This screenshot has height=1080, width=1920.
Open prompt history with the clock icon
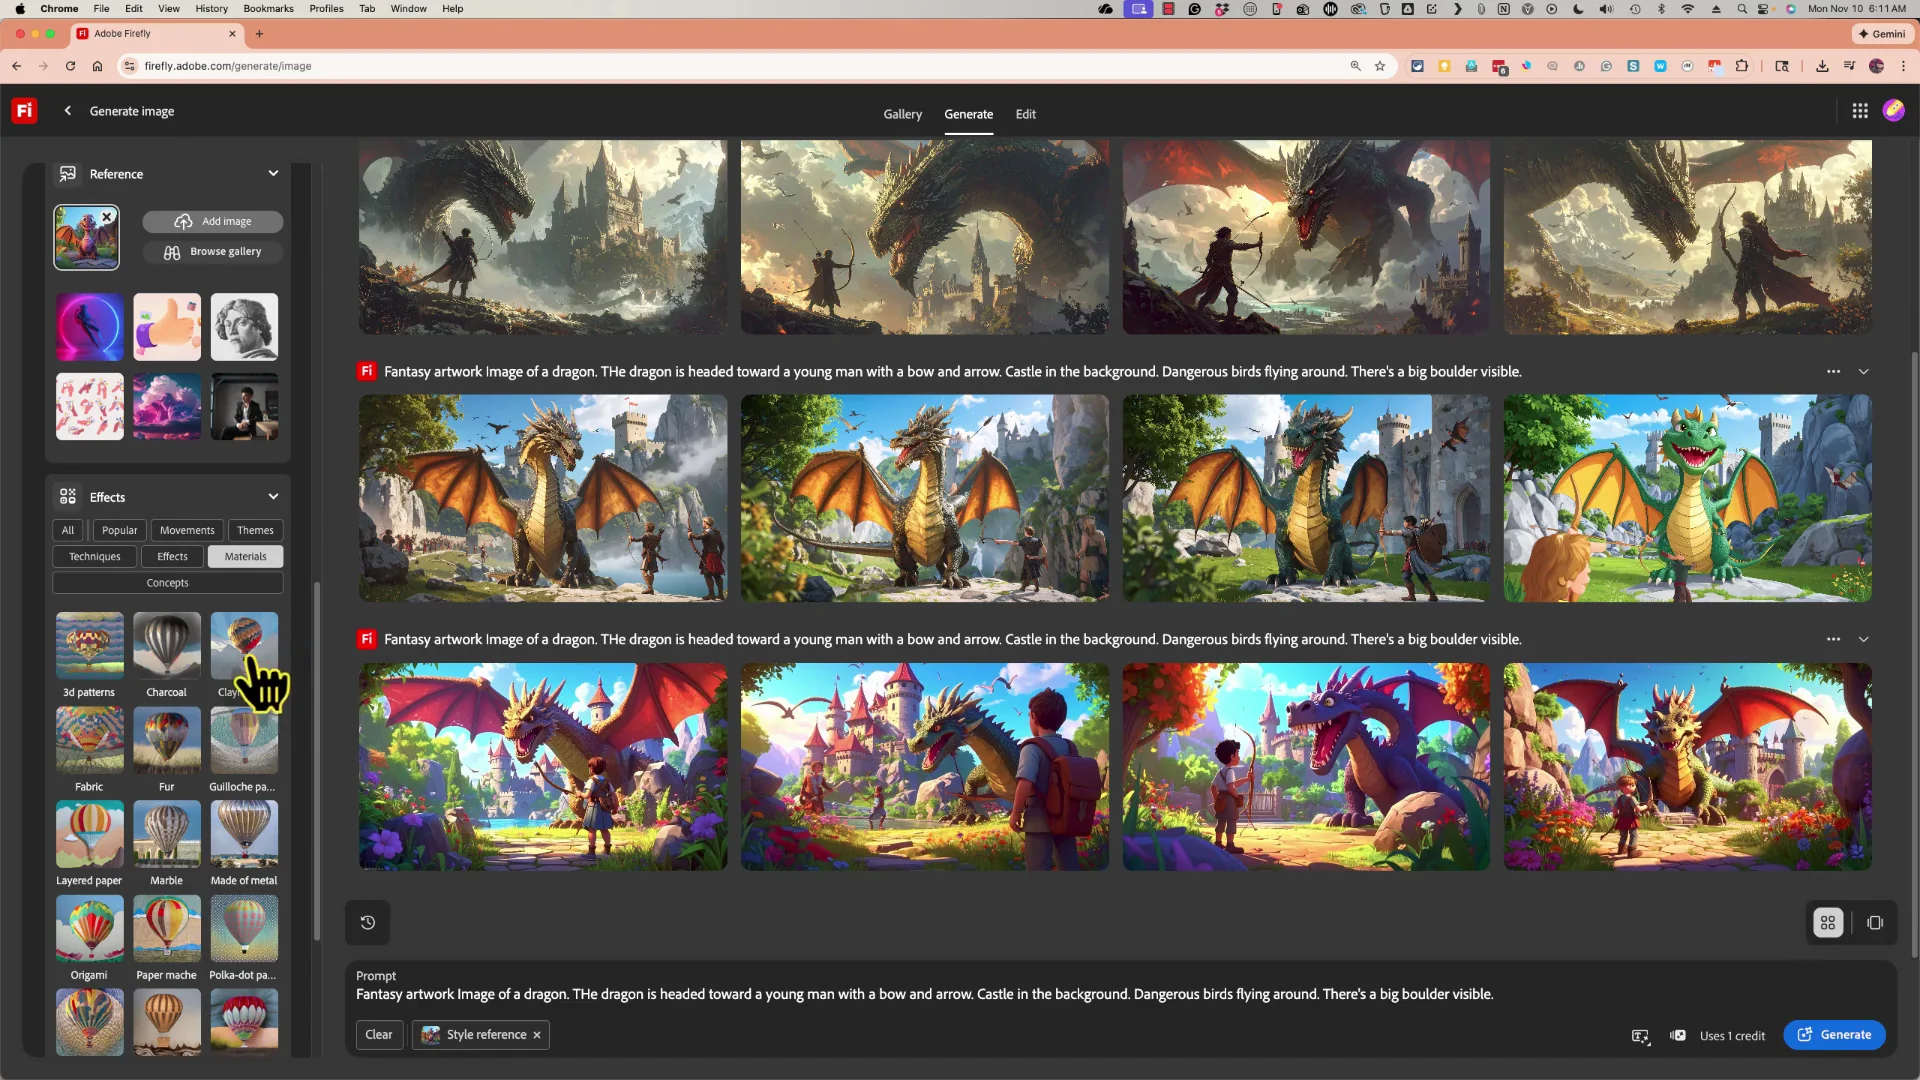pyautogui.click(x=367, y=922)
